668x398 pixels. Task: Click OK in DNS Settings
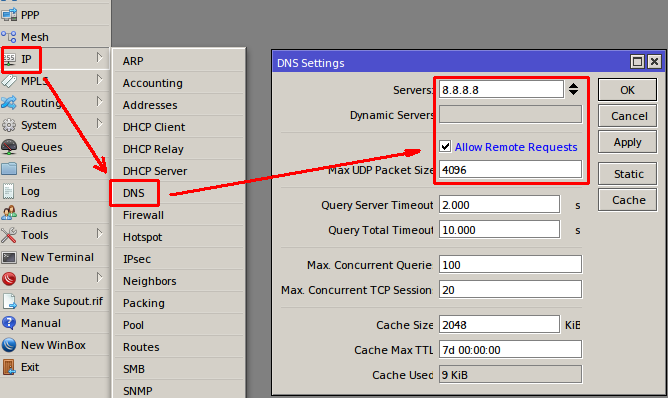627,90
